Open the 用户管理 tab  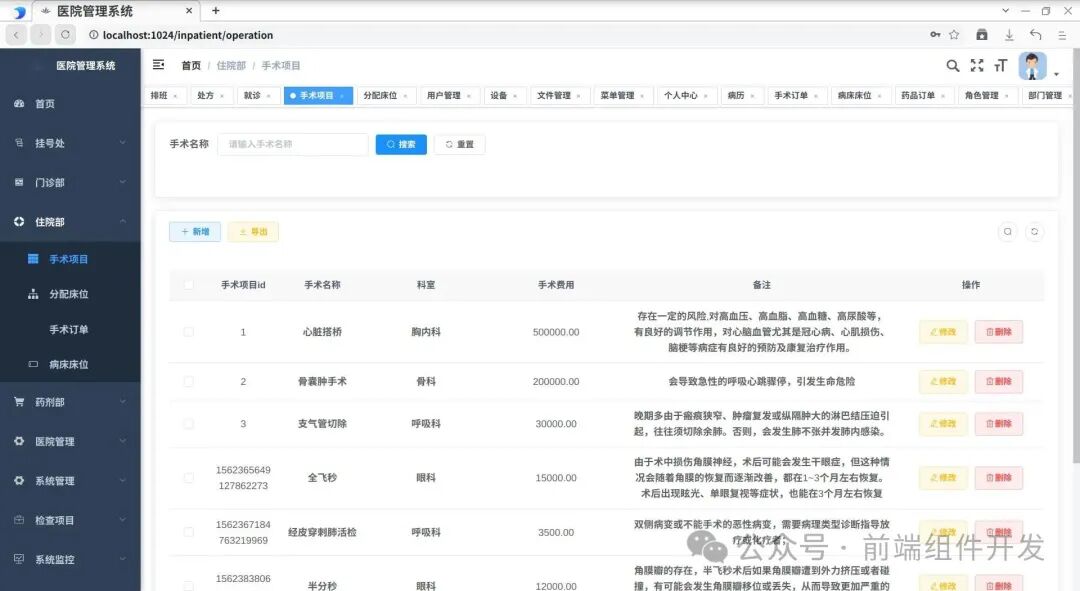click(444, 95)
